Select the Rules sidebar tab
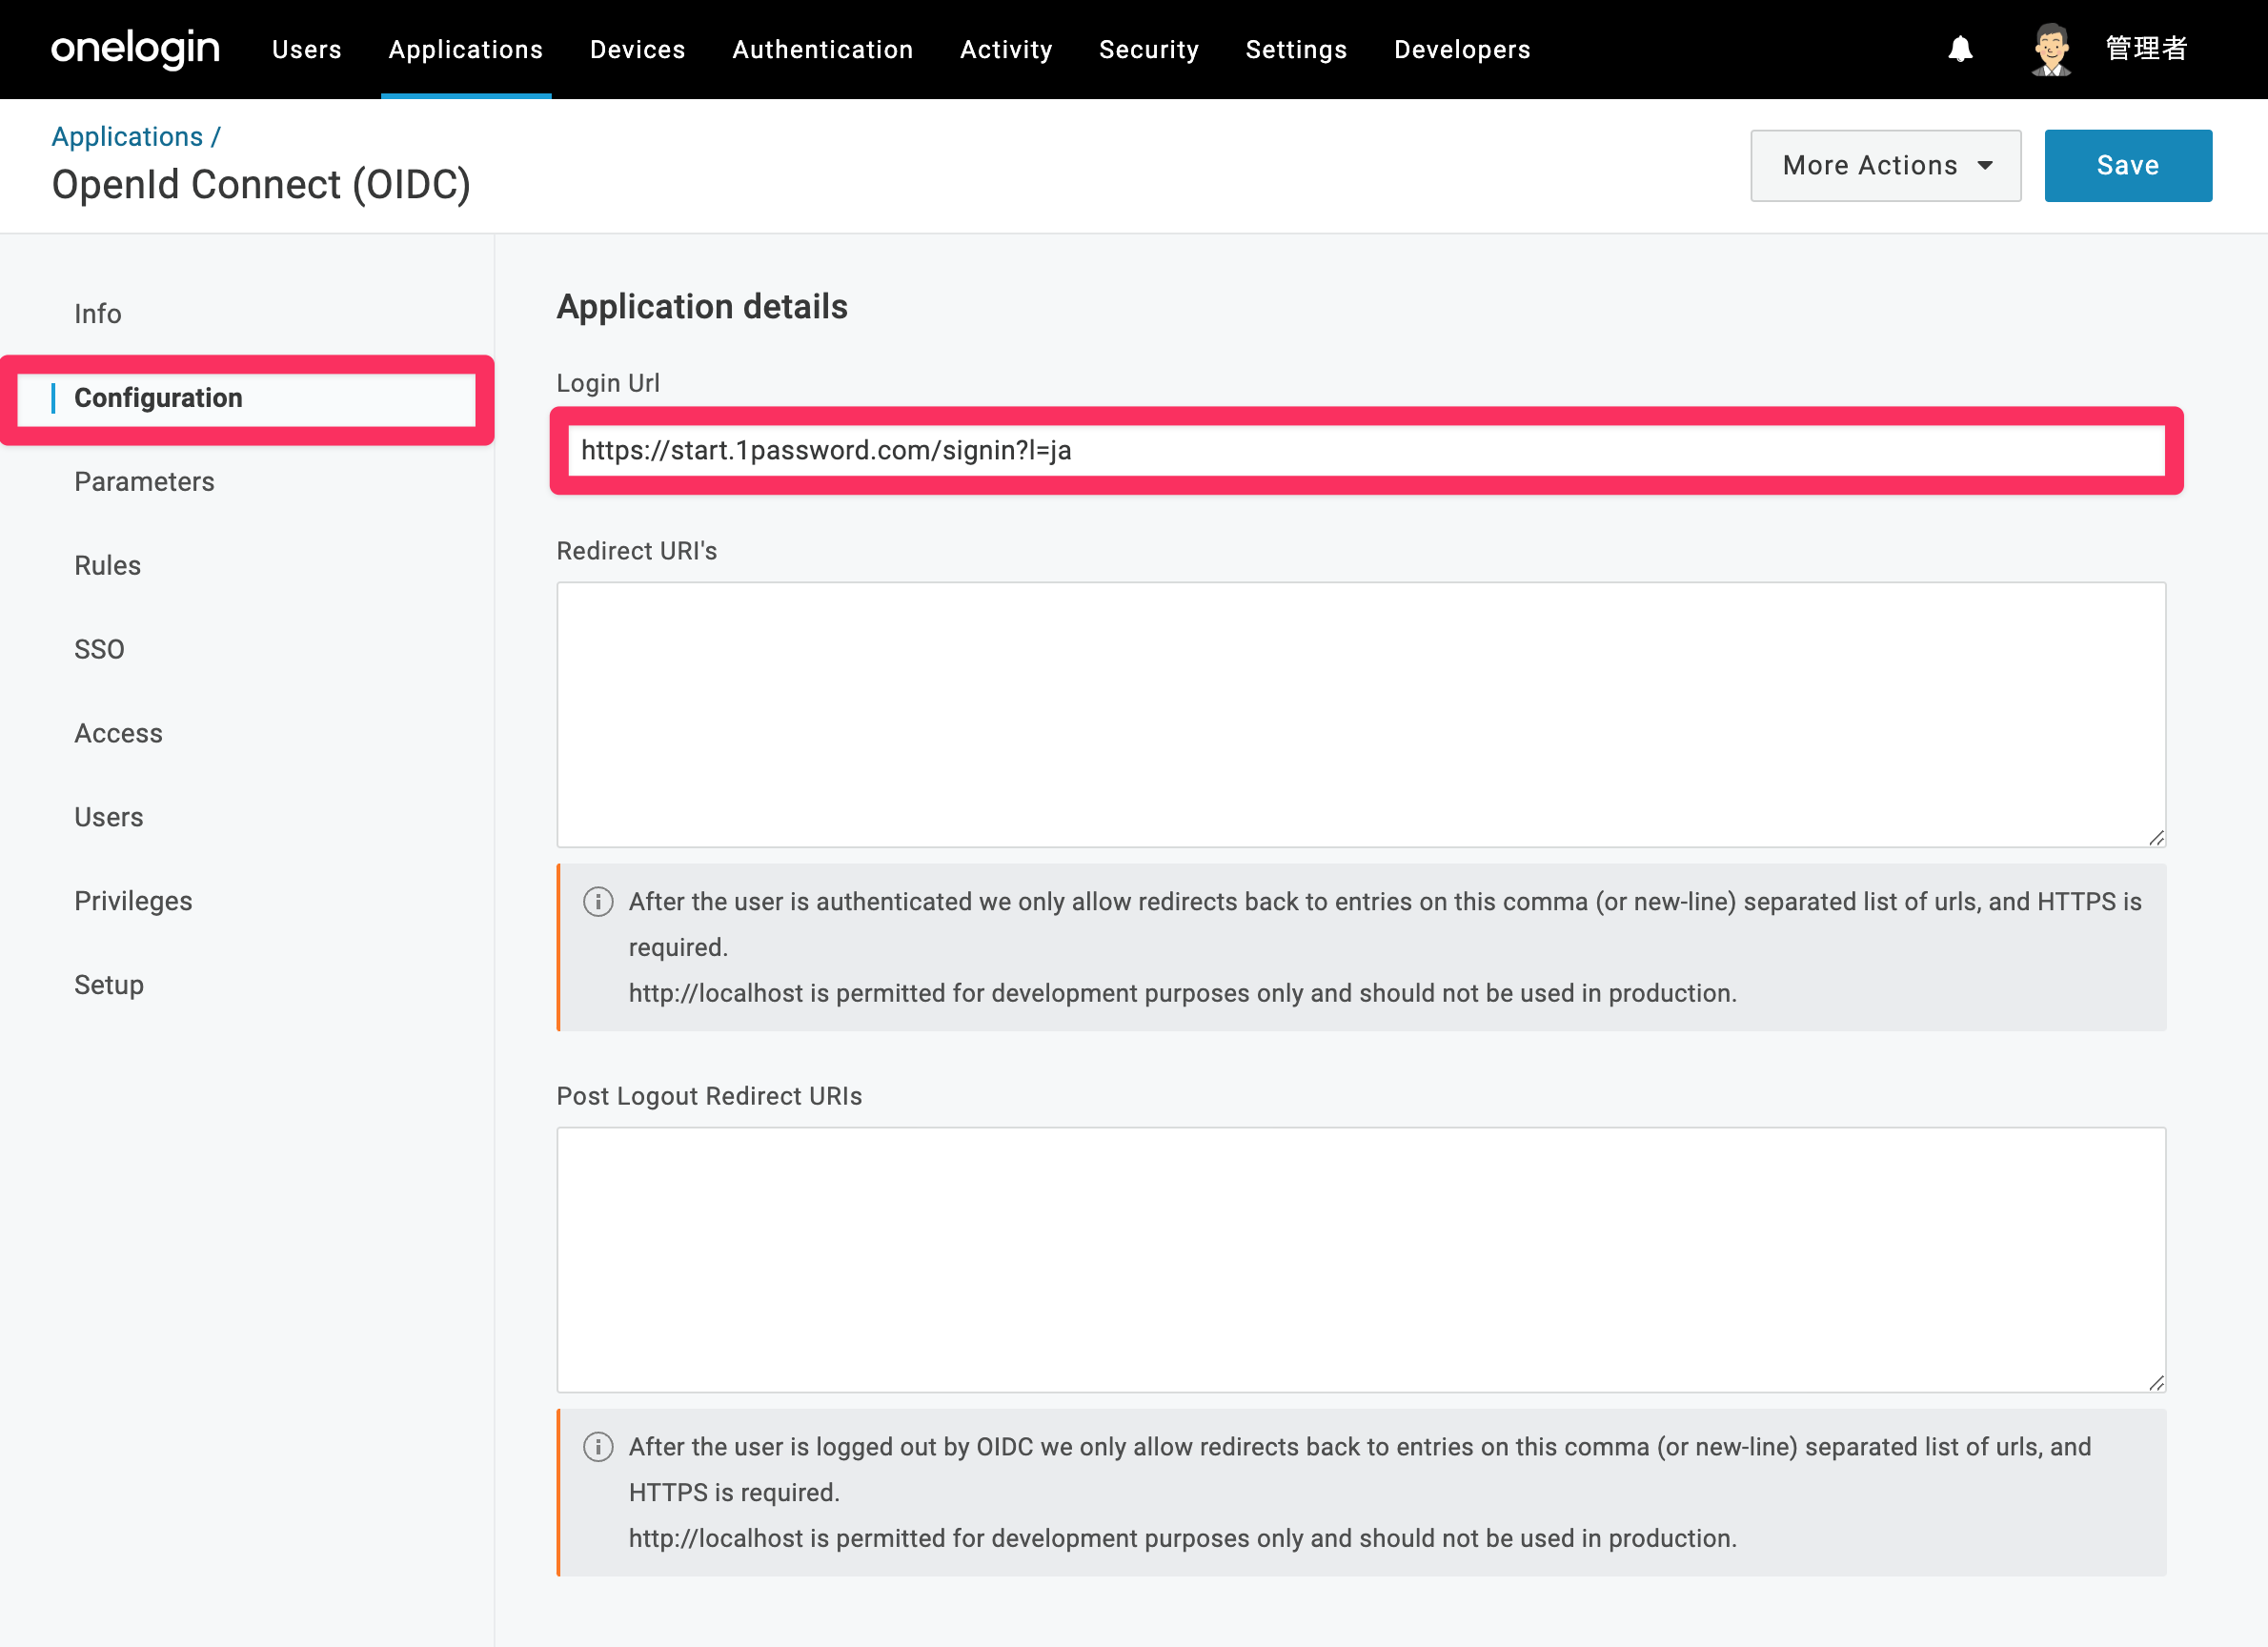 (x=108, y=566)
